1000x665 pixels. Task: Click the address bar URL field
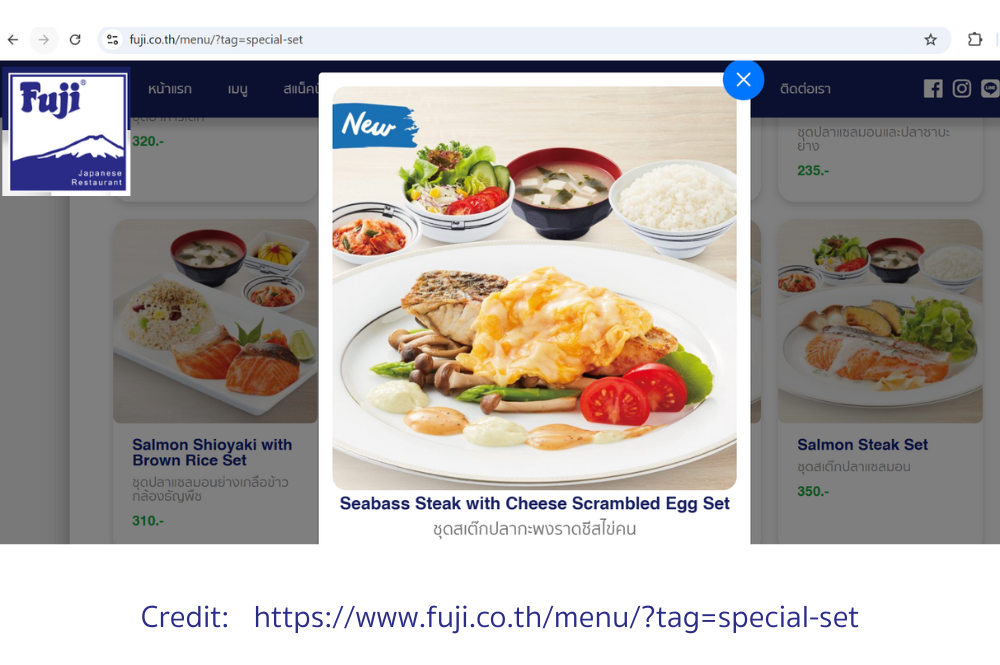coord(523,40)
